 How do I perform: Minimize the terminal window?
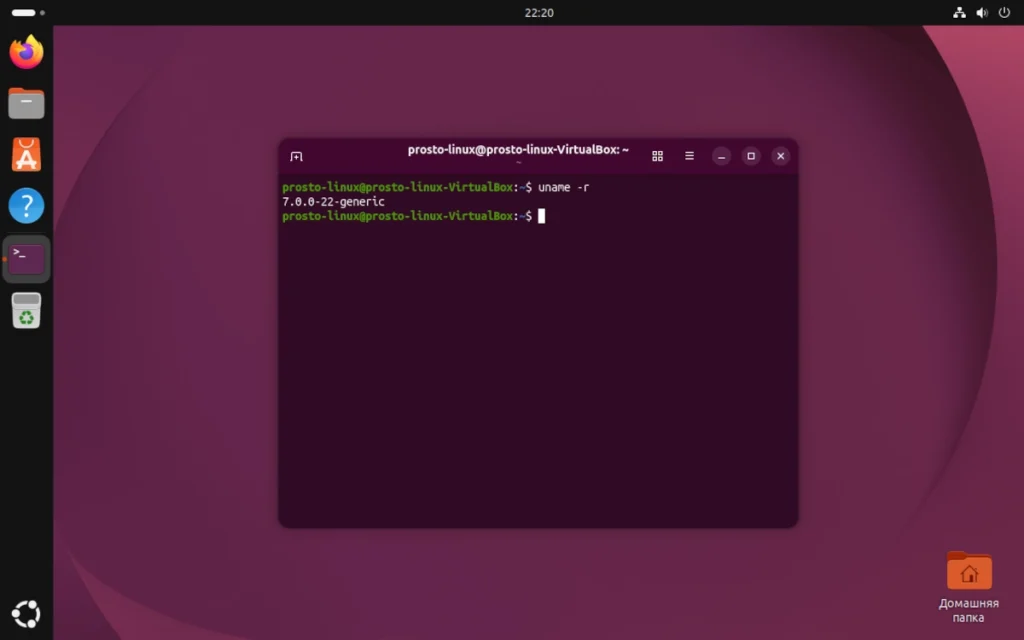point(721,156)
